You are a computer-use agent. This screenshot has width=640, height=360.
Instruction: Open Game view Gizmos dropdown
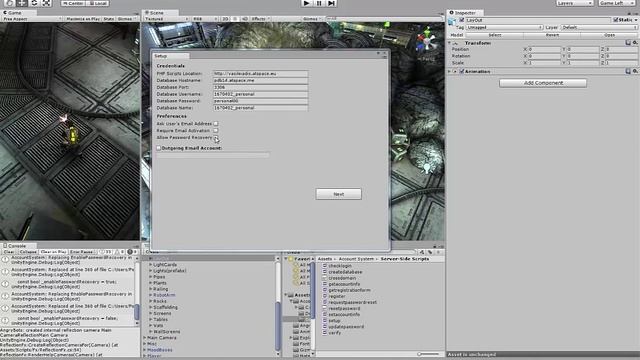click(126, 19)
